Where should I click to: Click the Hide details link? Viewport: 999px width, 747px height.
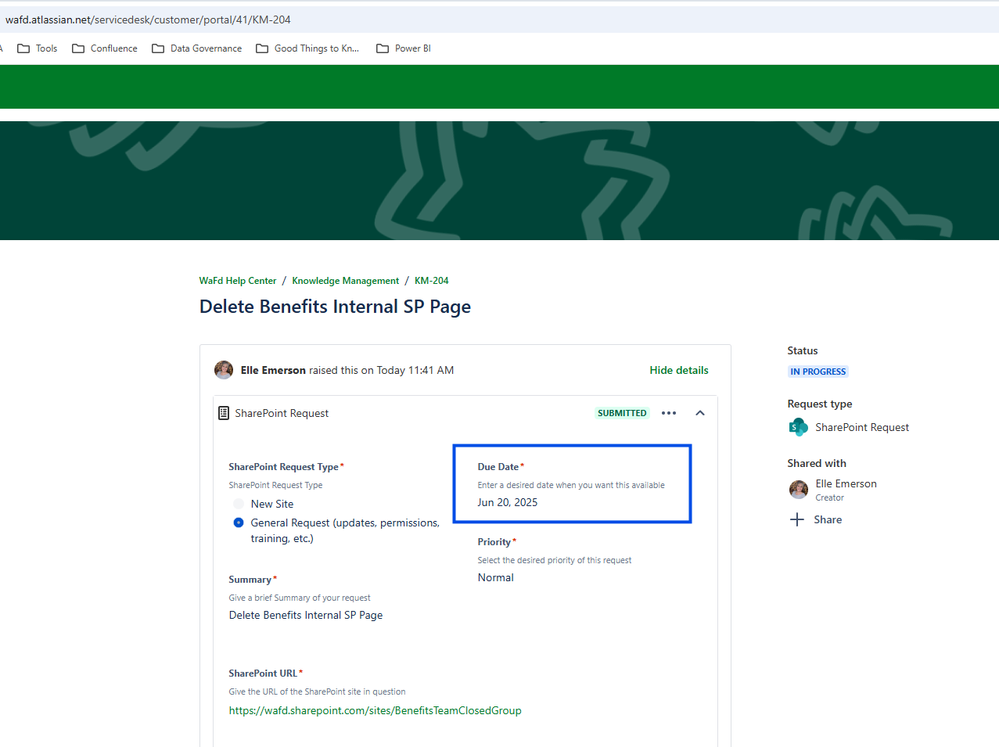pyautogui.click(x=679, y=370)
